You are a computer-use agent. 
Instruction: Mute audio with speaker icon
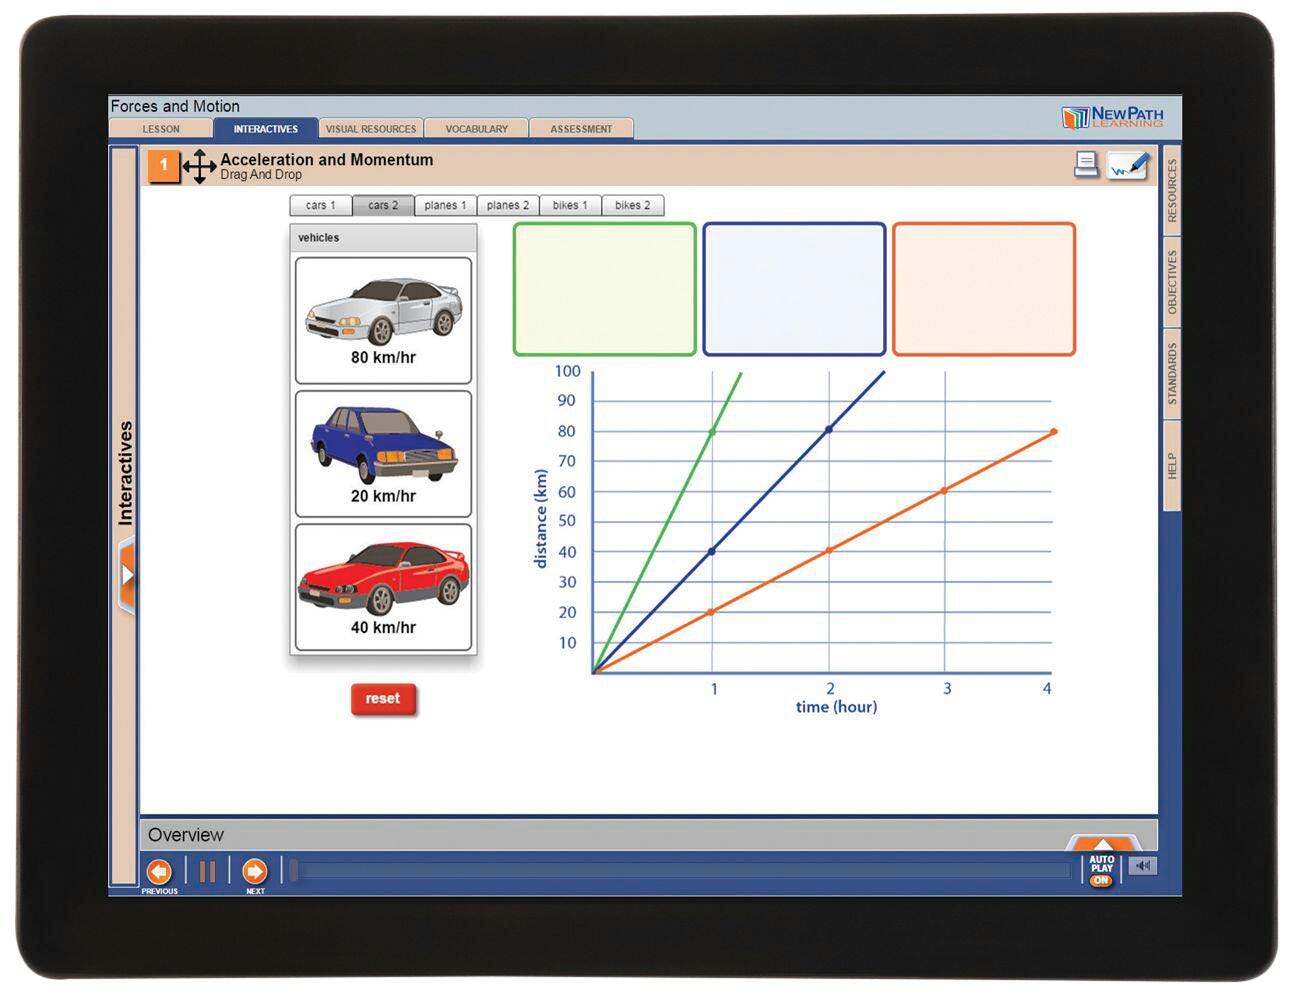1143,866
